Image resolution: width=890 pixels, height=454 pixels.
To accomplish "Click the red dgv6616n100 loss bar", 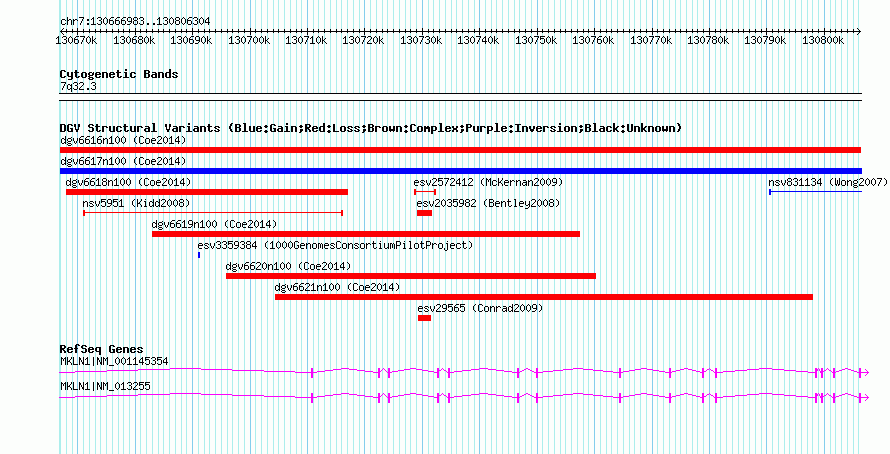I will coord(460,150).
